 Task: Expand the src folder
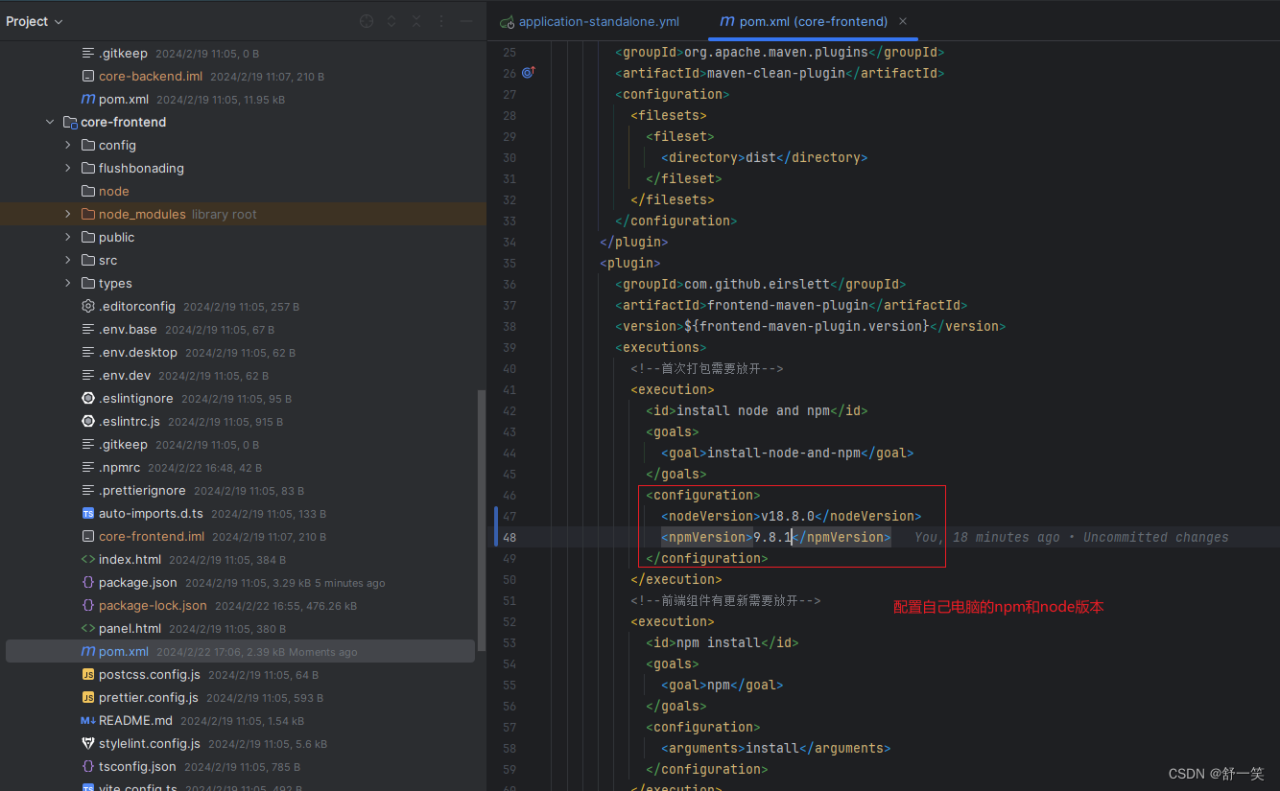pos(68,260)
